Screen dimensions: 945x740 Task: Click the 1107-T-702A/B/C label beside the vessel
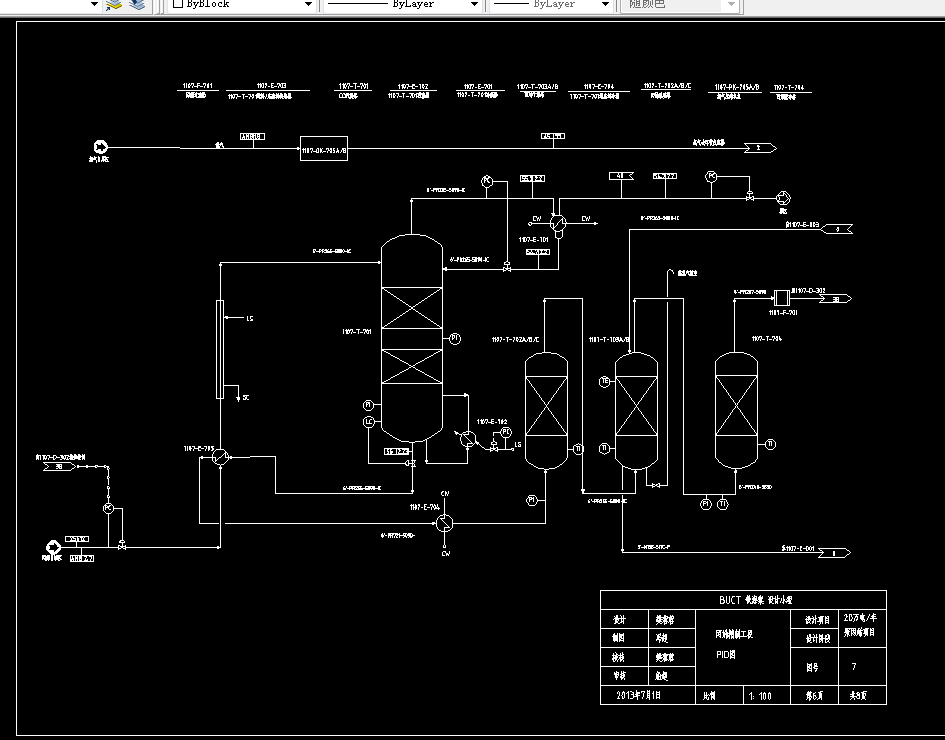pyautogui.click(x=515, y=340)
